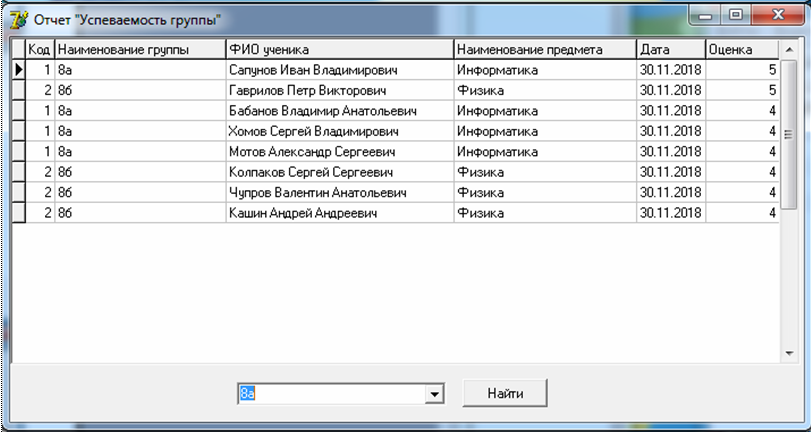Viewport: 811px width, 432px height.
Task: Select the cell Хомов Сергей Владимирович
Action: (x=340, y=131)
